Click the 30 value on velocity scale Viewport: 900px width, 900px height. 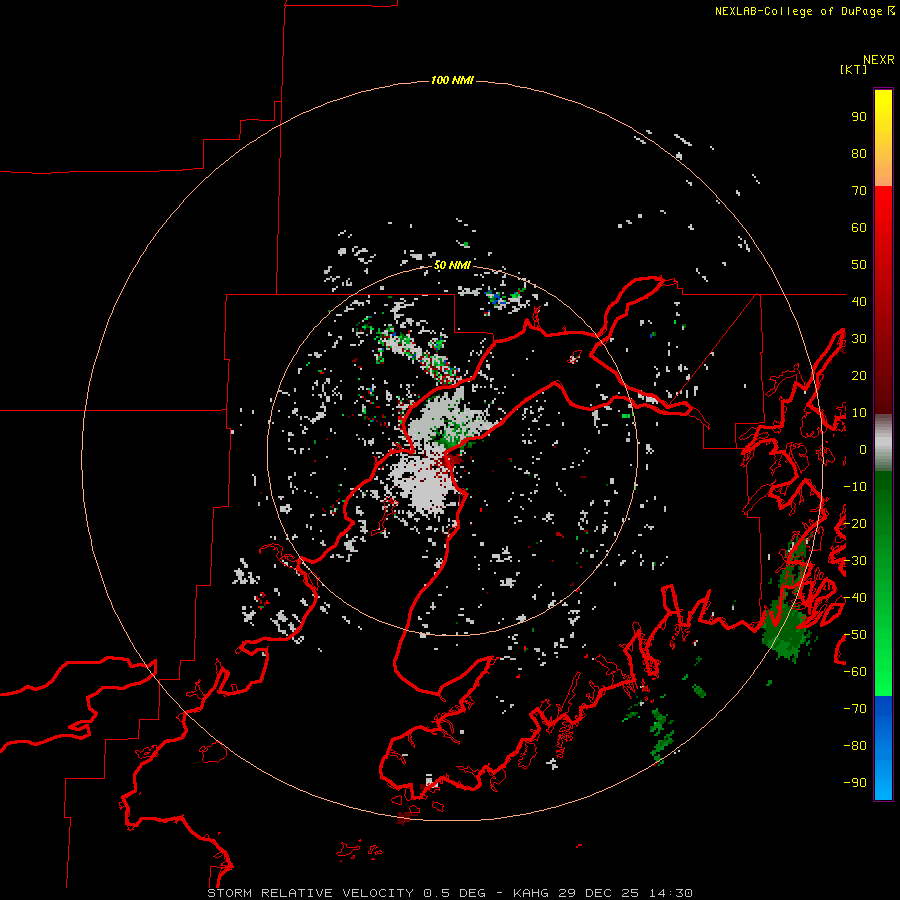[x=859, y=339]
